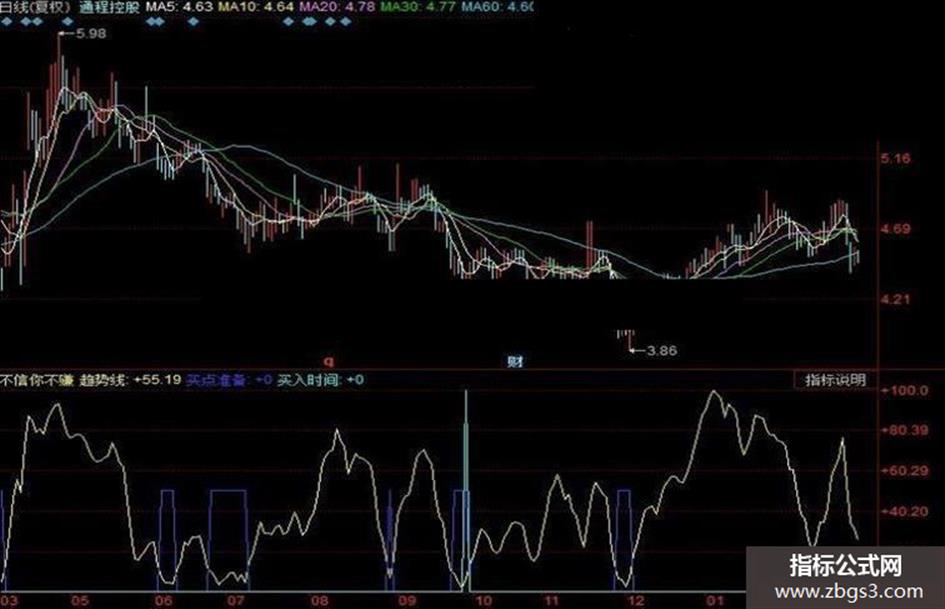This screenshot has height=609, width=945.
Task: Click the 日线(复权) period label
Action: tap(35, 7)
